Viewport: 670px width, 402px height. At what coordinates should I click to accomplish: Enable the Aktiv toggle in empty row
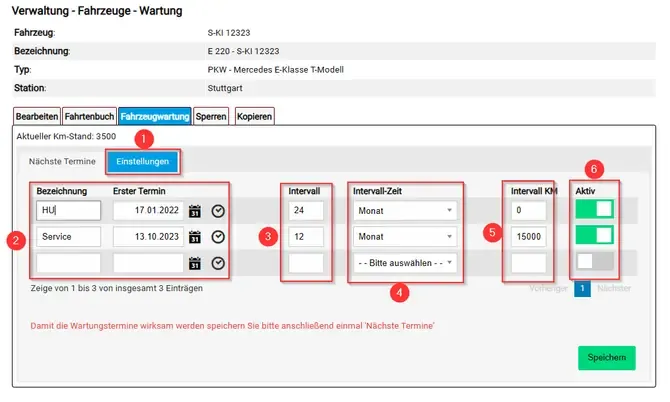(x=594, y=261)
